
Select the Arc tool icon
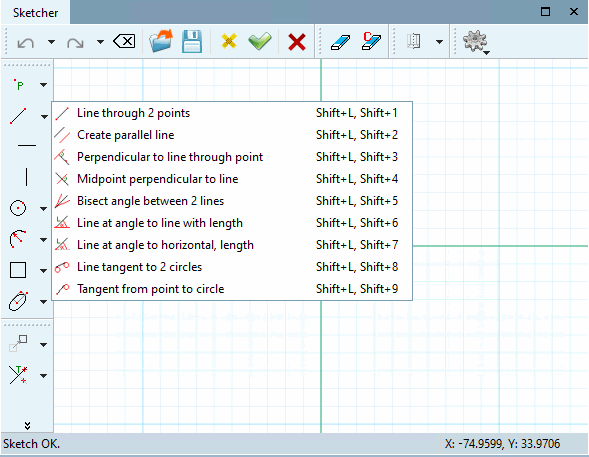point(18,239)
